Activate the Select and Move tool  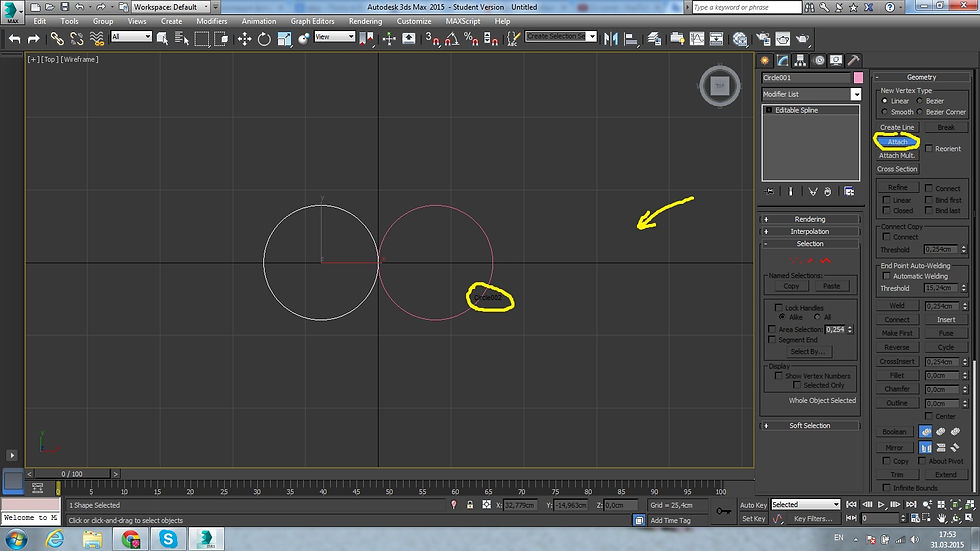(244, 39)
